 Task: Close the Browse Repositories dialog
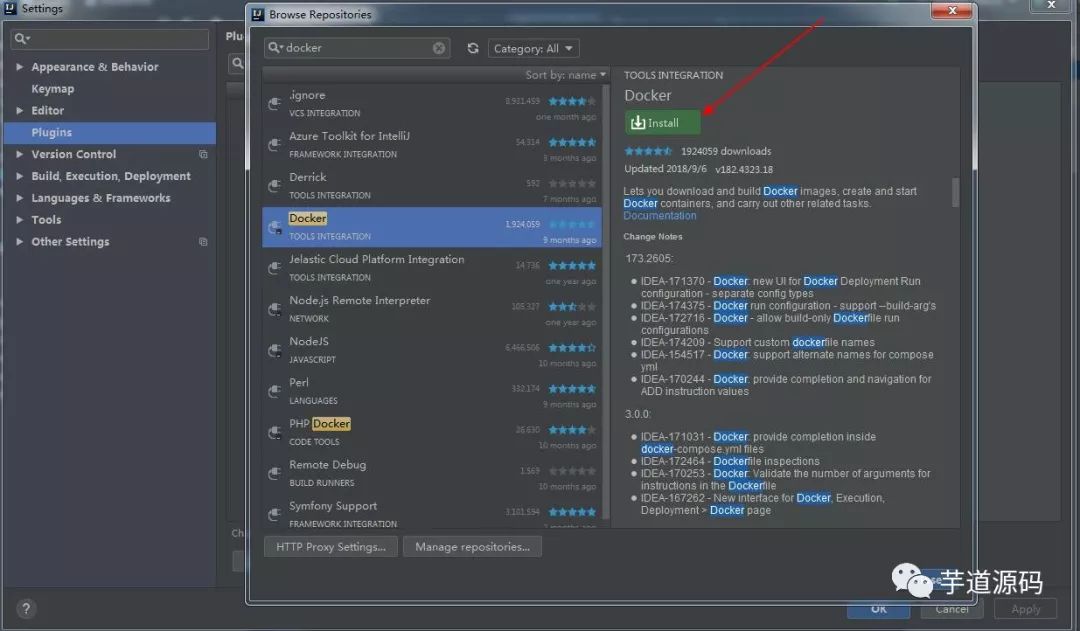click(x=952, y=10)
